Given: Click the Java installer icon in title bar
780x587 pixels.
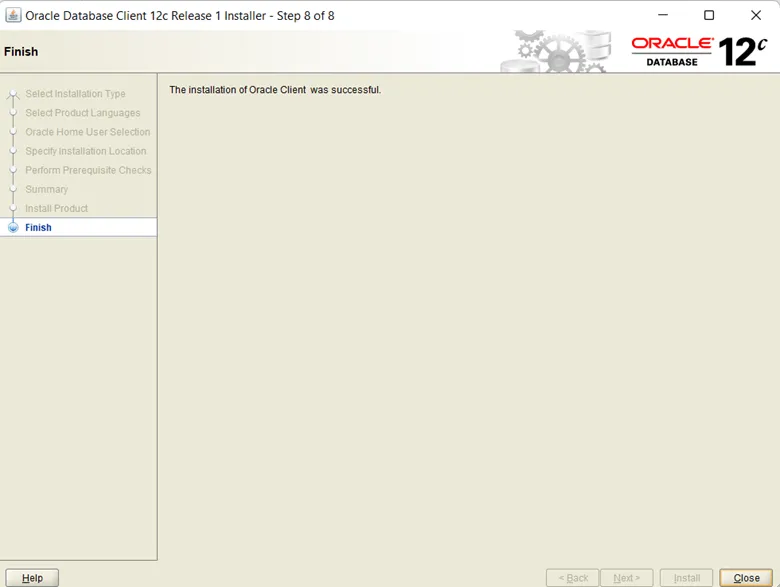Looking at the screenshot, I should (13, 15).
